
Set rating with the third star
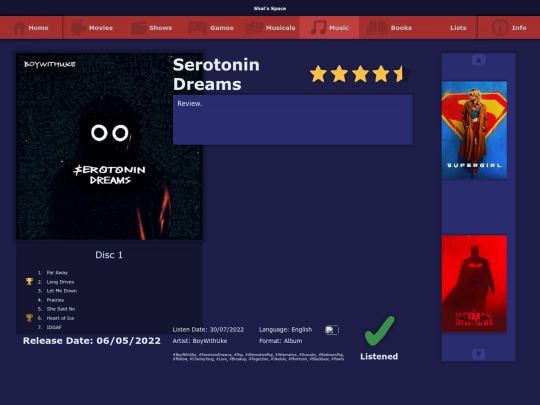point(360,74)
